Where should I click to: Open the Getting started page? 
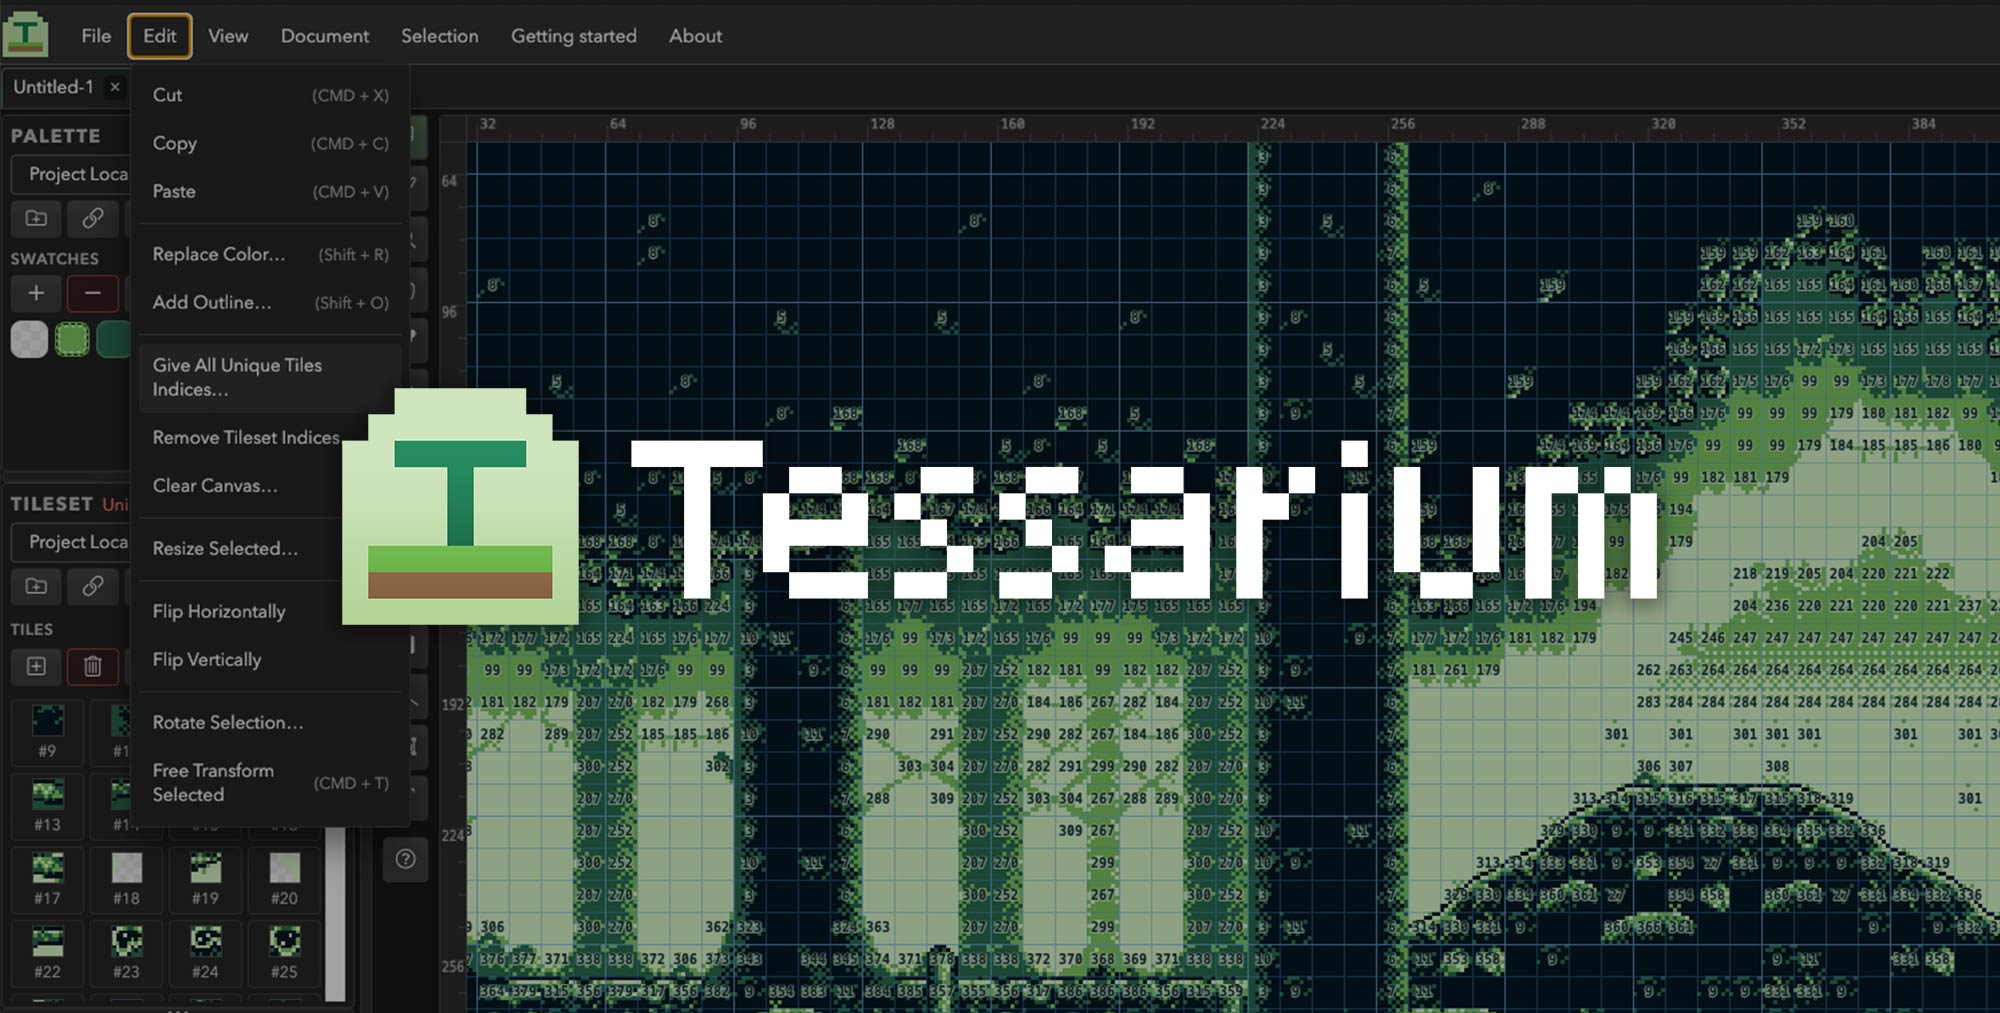pyautogui.click(x=573, y=36)
